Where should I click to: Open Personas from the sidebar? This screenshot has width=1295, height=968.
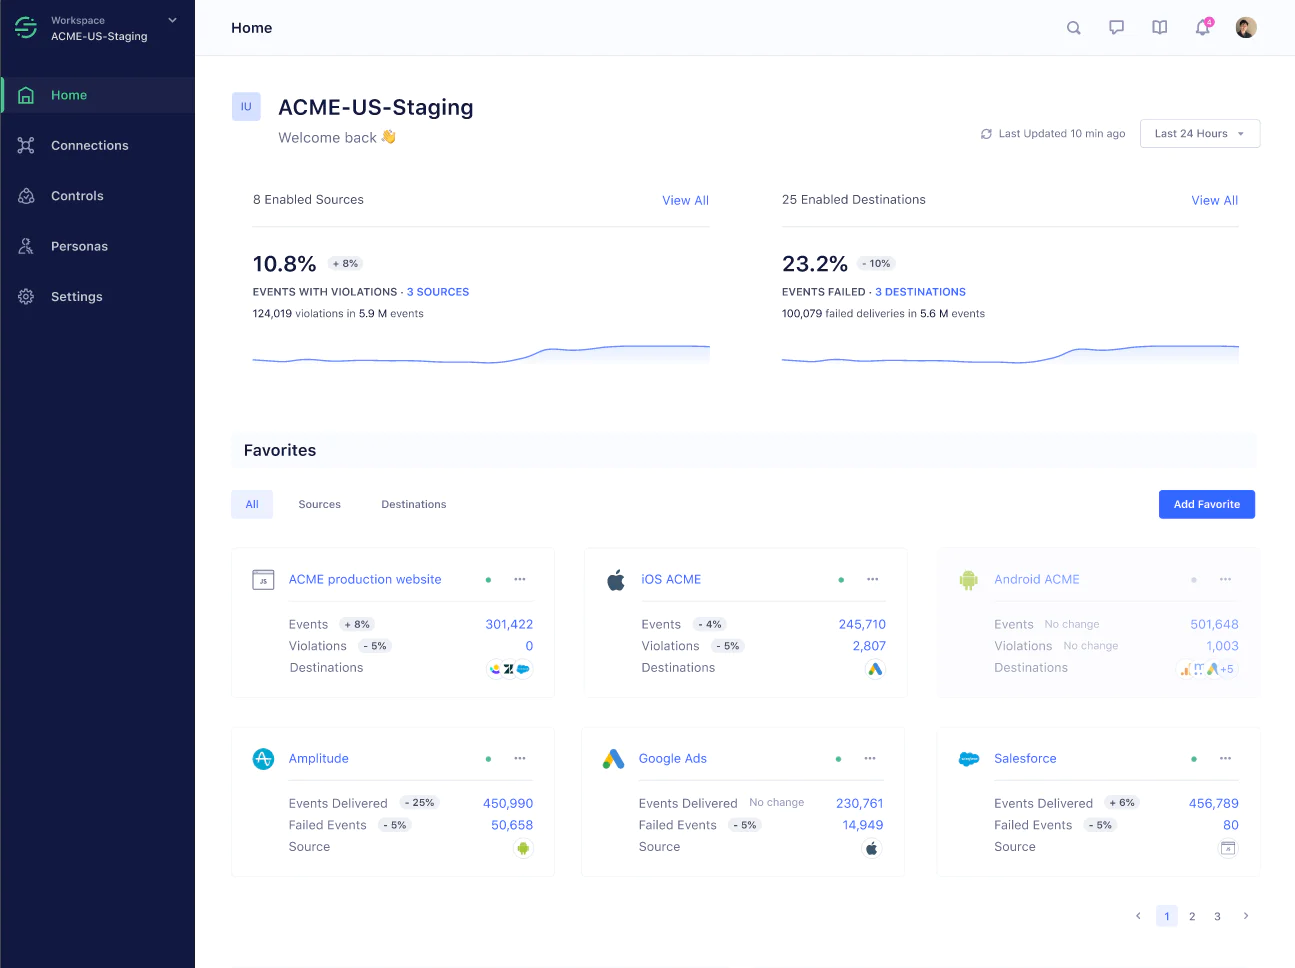(81, 246)
